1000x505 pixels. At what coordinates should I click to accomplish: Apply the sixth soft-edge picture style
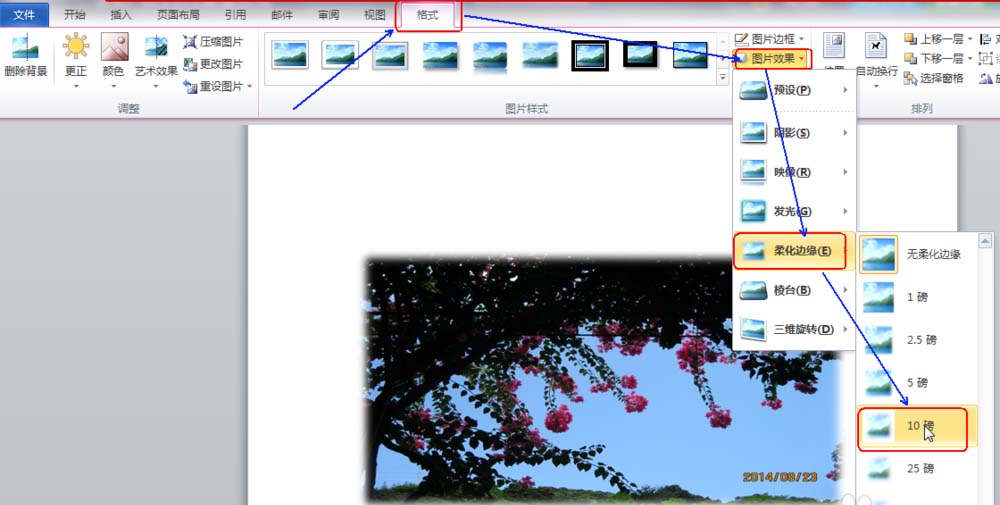(540, 55)
